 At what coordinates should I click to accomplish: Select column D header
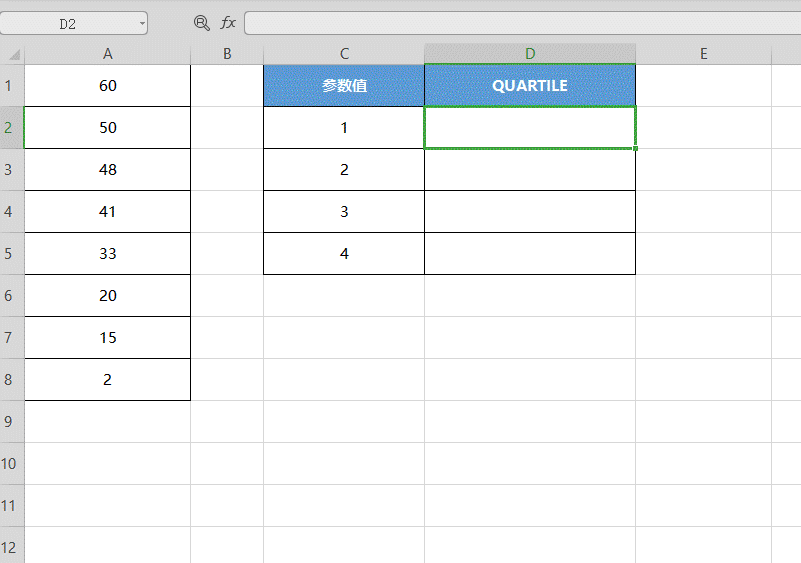click(530, 54)
